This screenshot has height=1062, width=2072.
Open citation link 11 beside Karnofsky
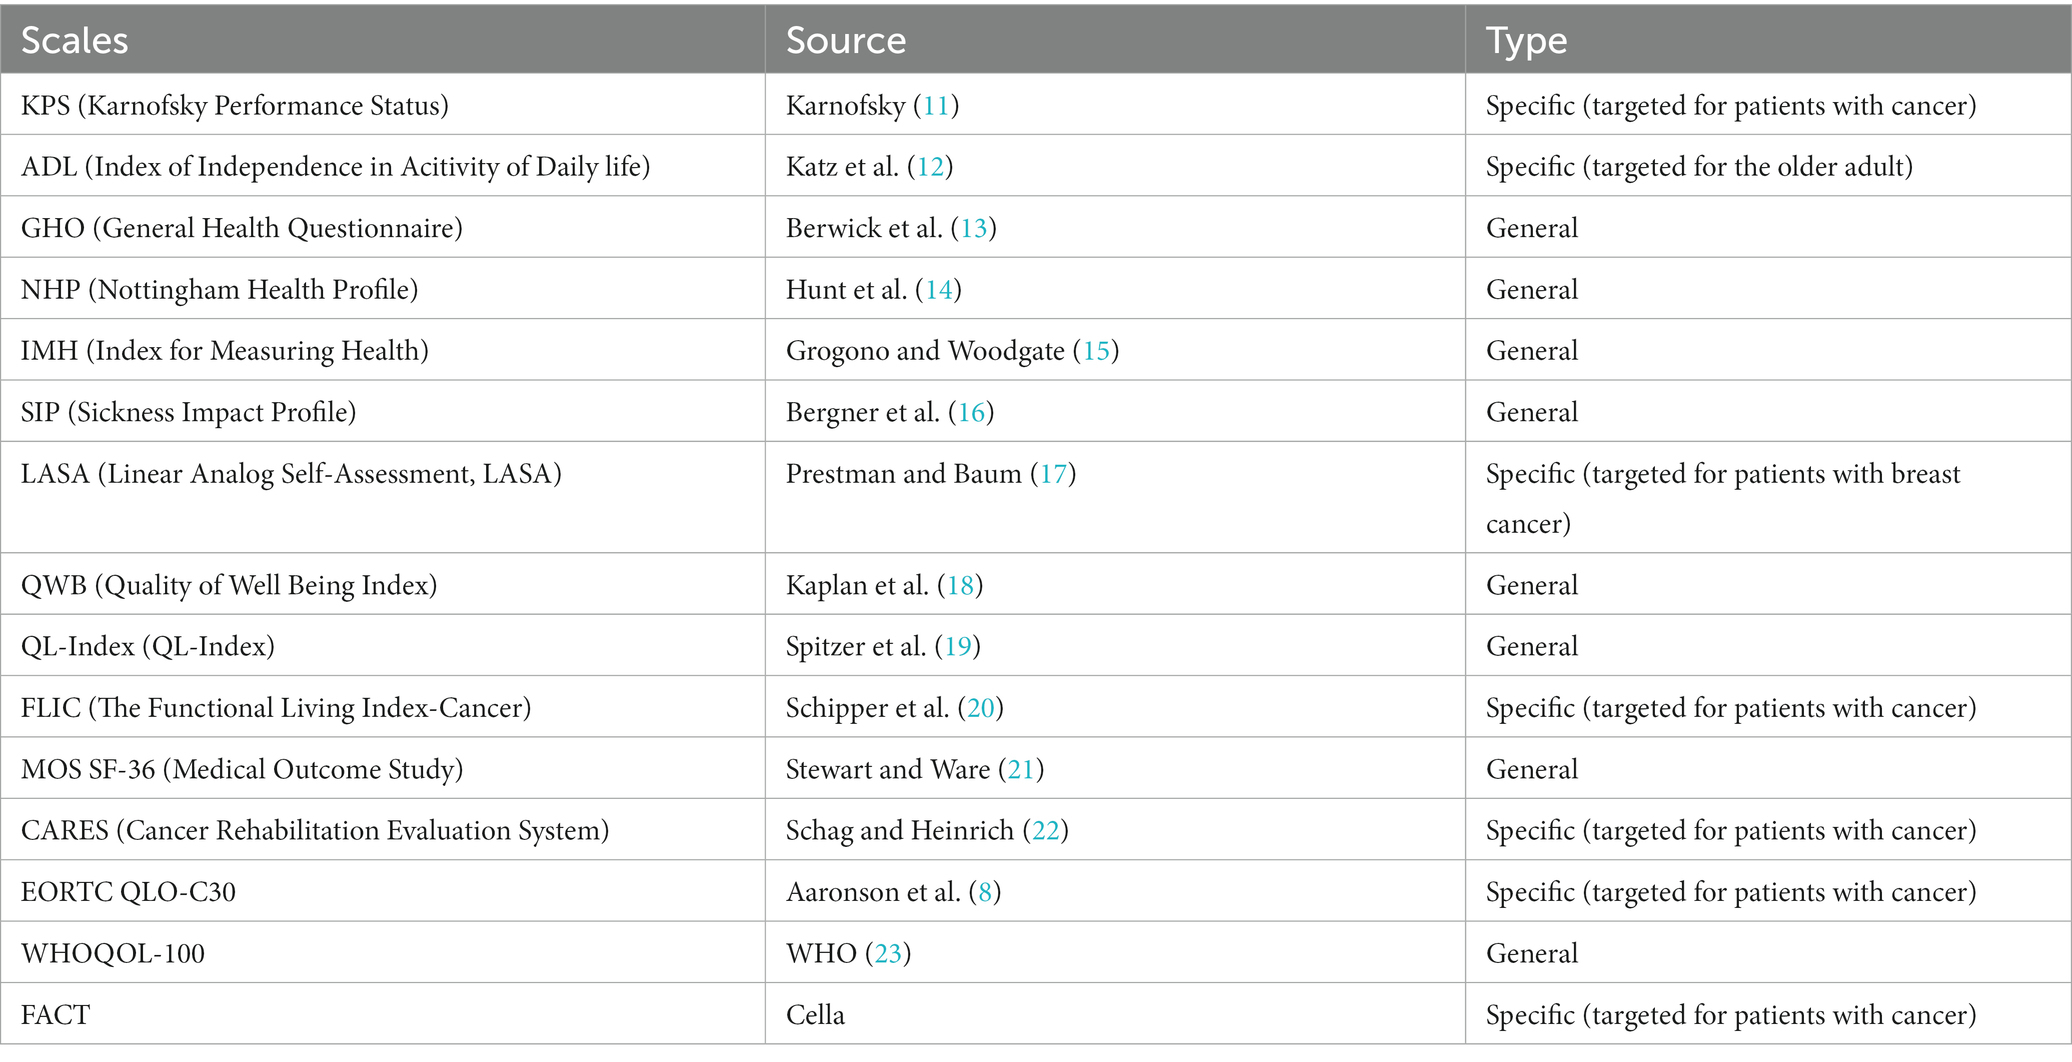coord(936,105)
